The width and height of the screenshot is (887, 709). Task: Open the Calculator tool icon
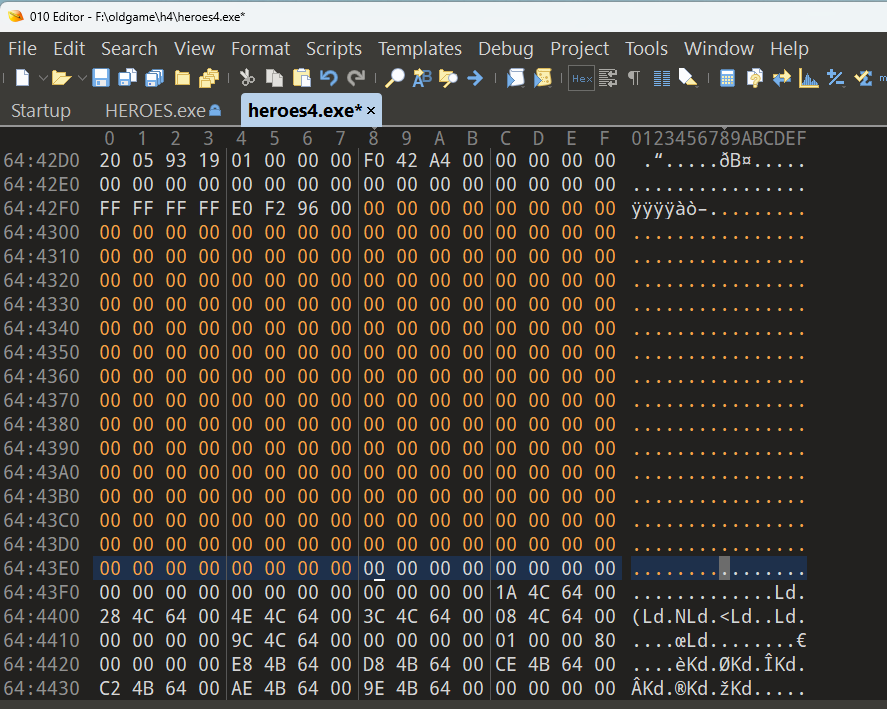[727, 78]
